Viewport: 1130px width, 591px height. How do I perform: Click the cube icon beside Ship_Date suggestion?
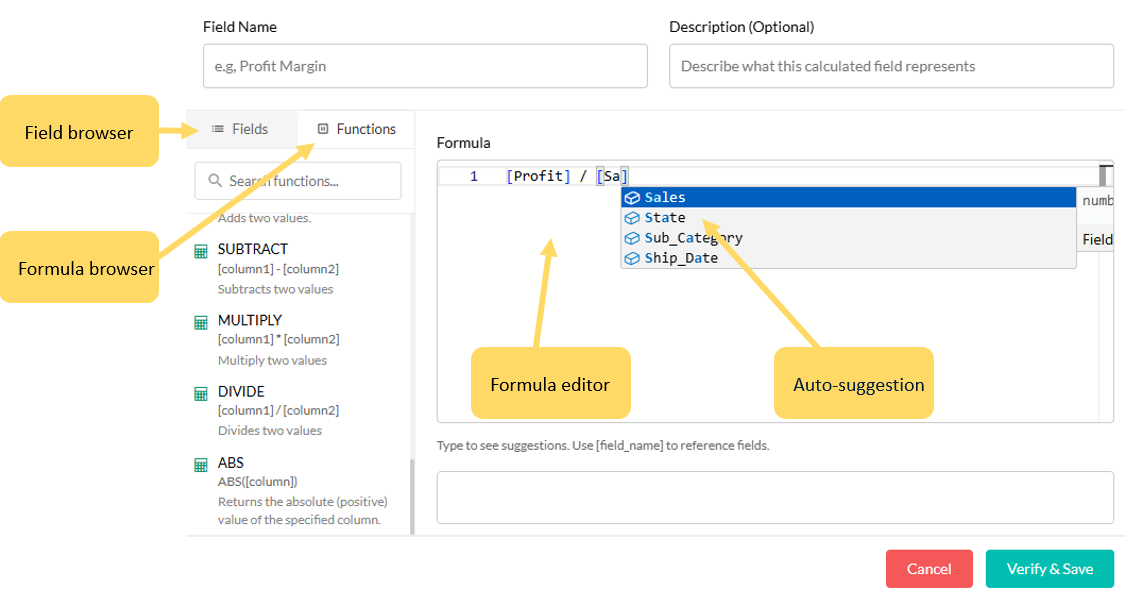coord(632,258)
